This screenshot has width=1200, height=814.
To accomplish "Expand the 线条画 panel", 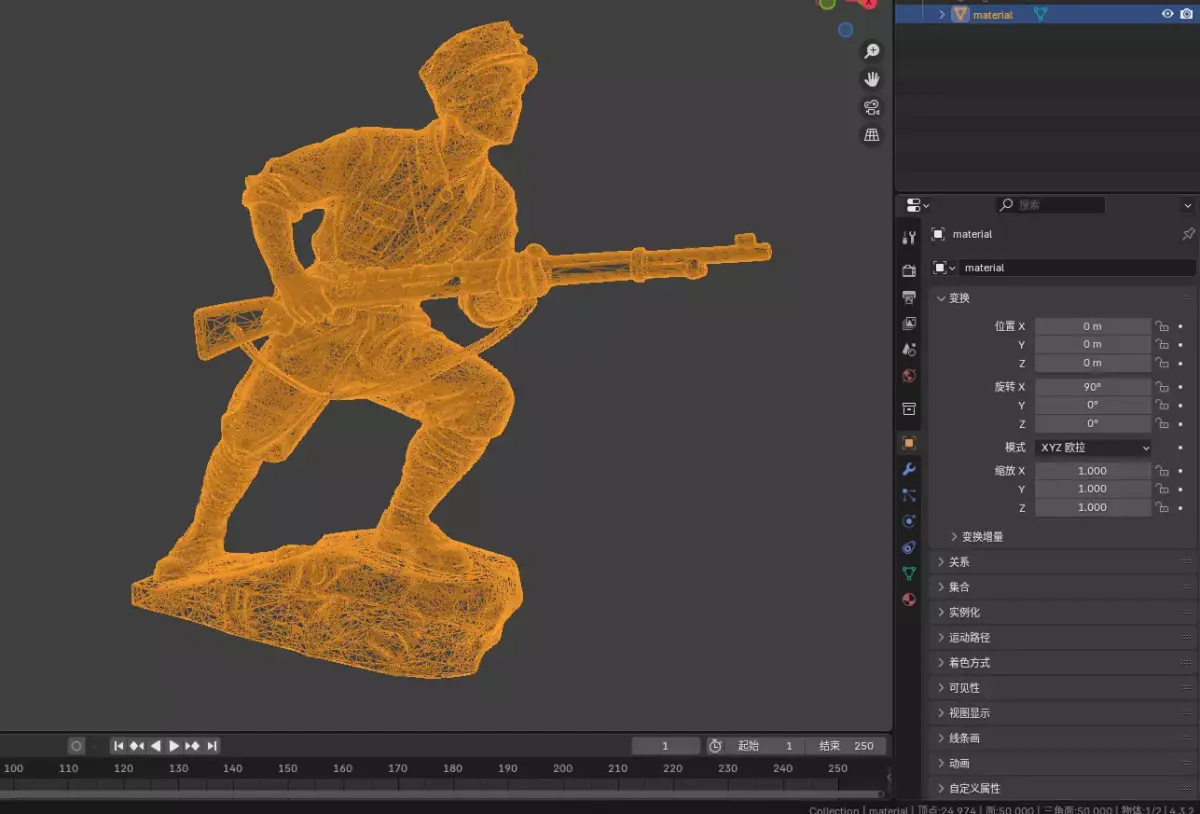I will pyautogui.click(x=1063, y=738).
